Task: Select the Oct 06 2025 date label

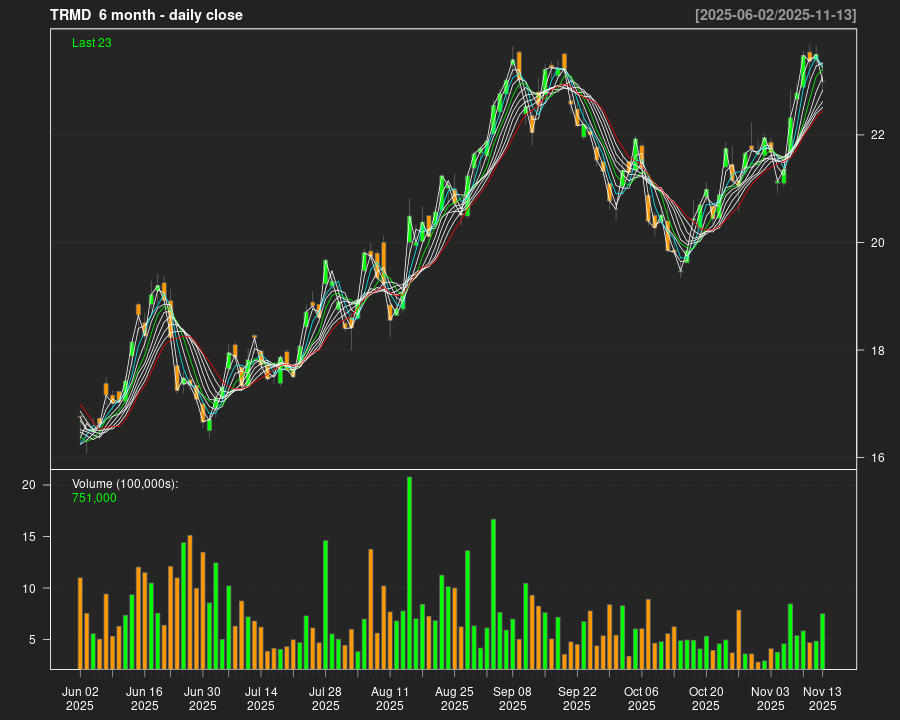Action: coord(641,698)
